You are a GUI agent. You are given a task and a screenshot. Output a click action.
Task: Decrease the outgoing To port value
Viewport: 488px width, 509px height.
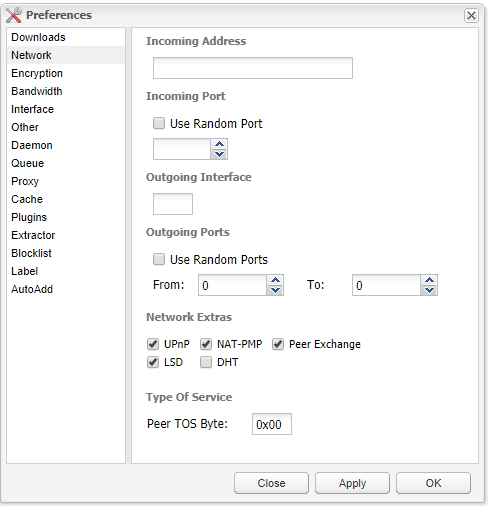click(429, 290)
